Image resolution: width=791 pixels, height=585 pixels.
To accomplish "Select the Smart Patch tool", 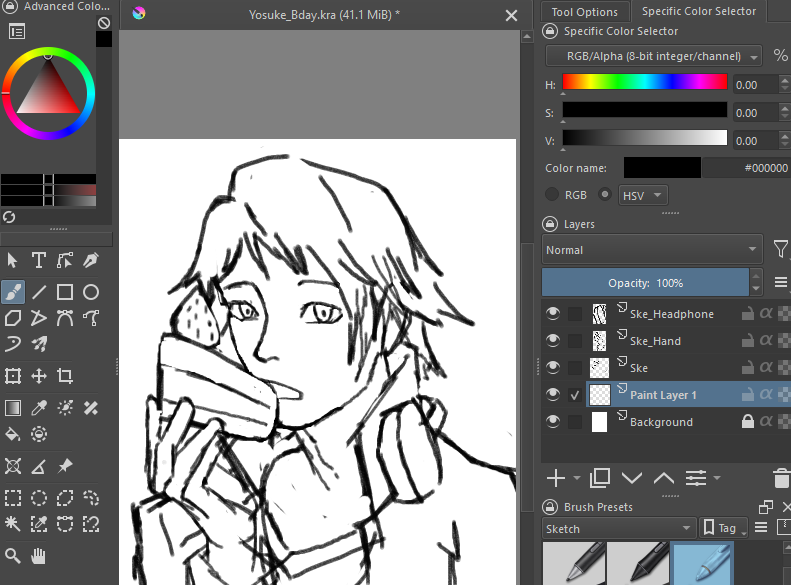I will (91, 408).
